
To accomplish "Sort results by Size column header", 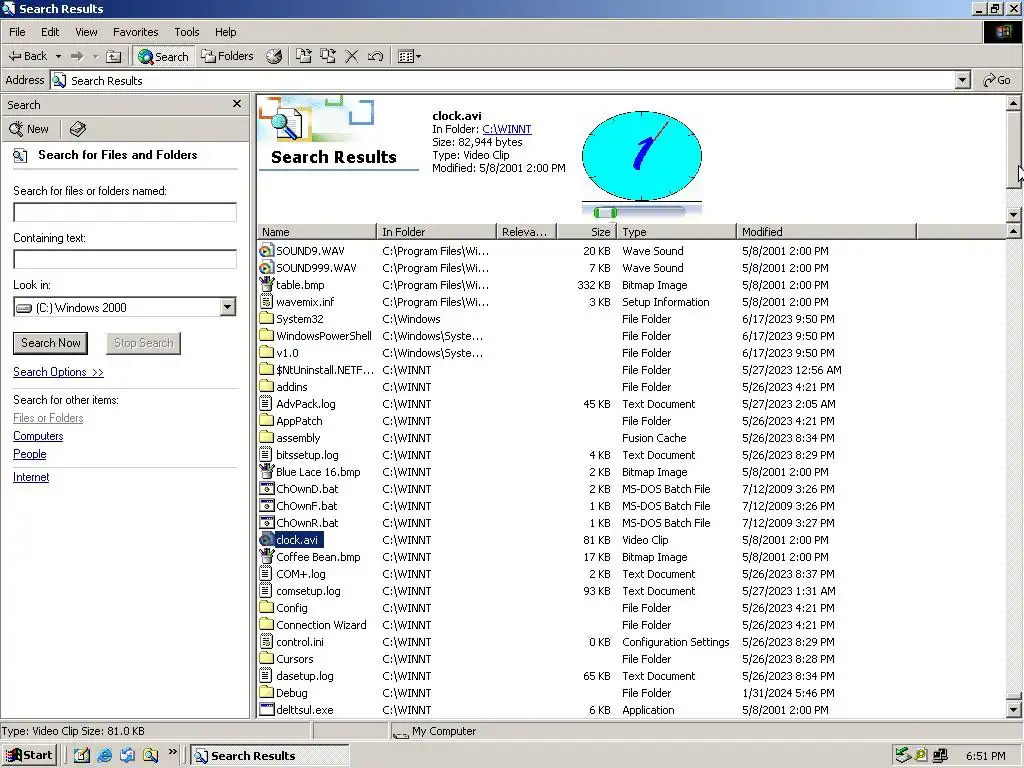I will click(587, 232).
